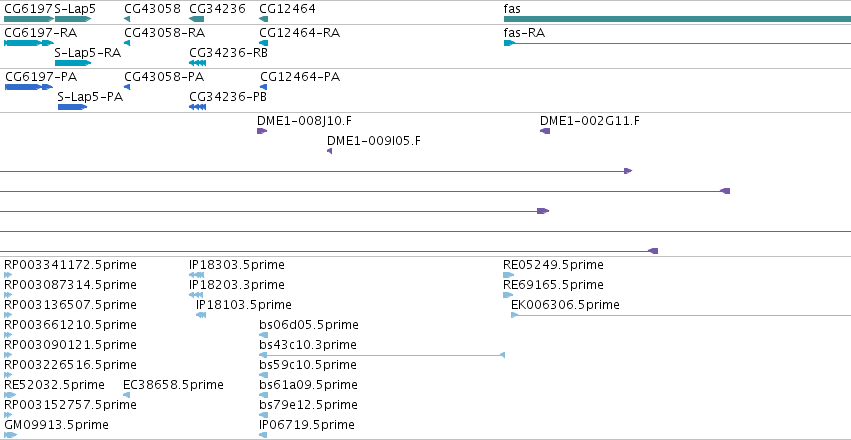
Task: Click the RP003136507.5prime label
Action: [71, 304]
